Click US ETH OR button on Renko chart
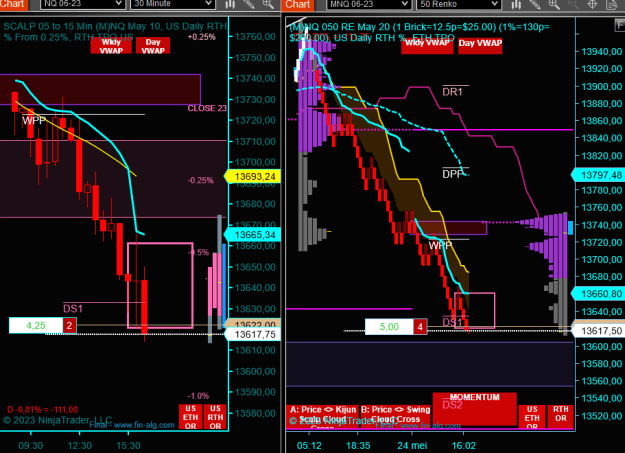The width and height of the screenshot is (625, 453). tap(532, 417)
